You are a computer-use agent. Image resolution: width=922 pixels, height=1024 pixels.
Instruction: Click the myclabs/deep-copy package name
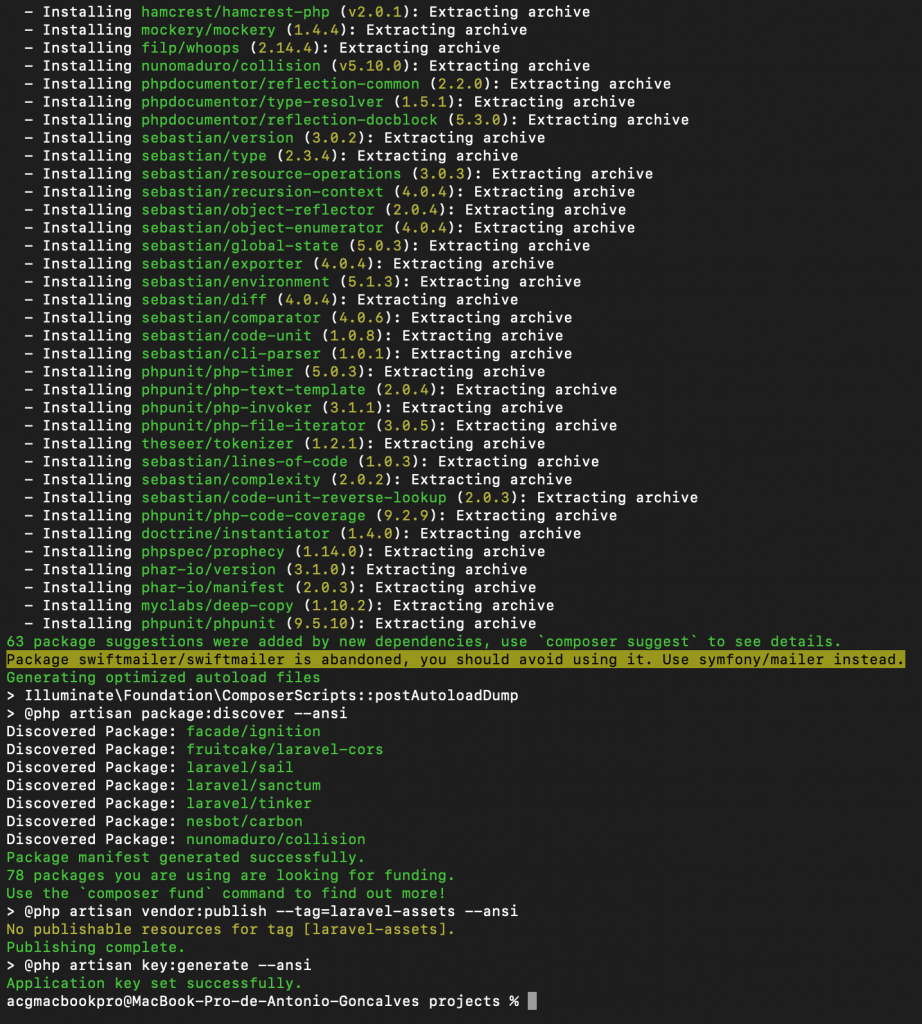point(217,605)
